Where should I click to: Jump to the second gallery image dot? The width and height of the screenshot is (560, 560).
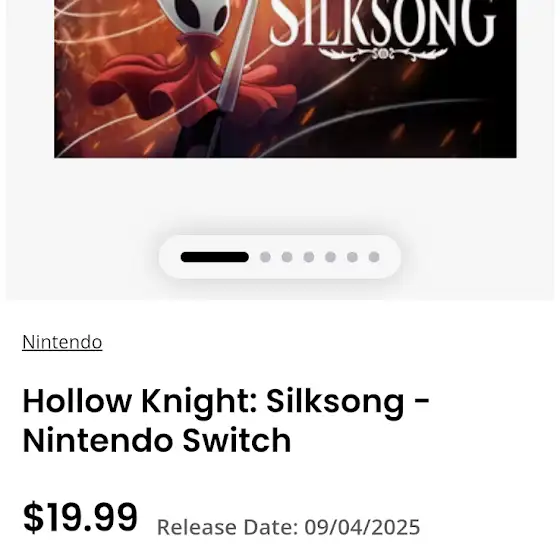265,257
